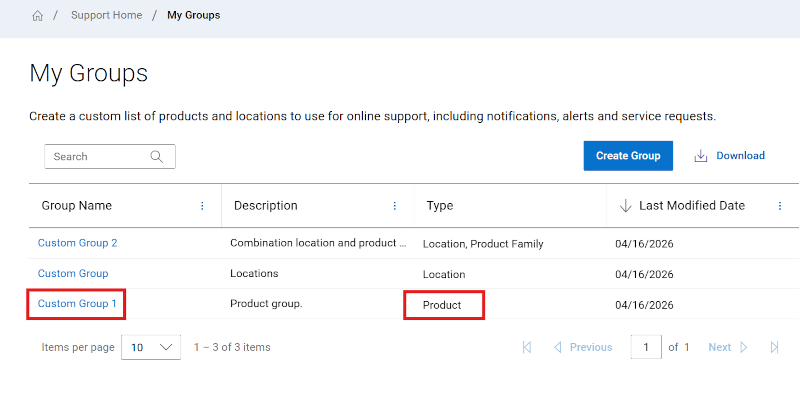Sort by Type column header
Viewport: 800px width, 396px height.
coord(440,206)
